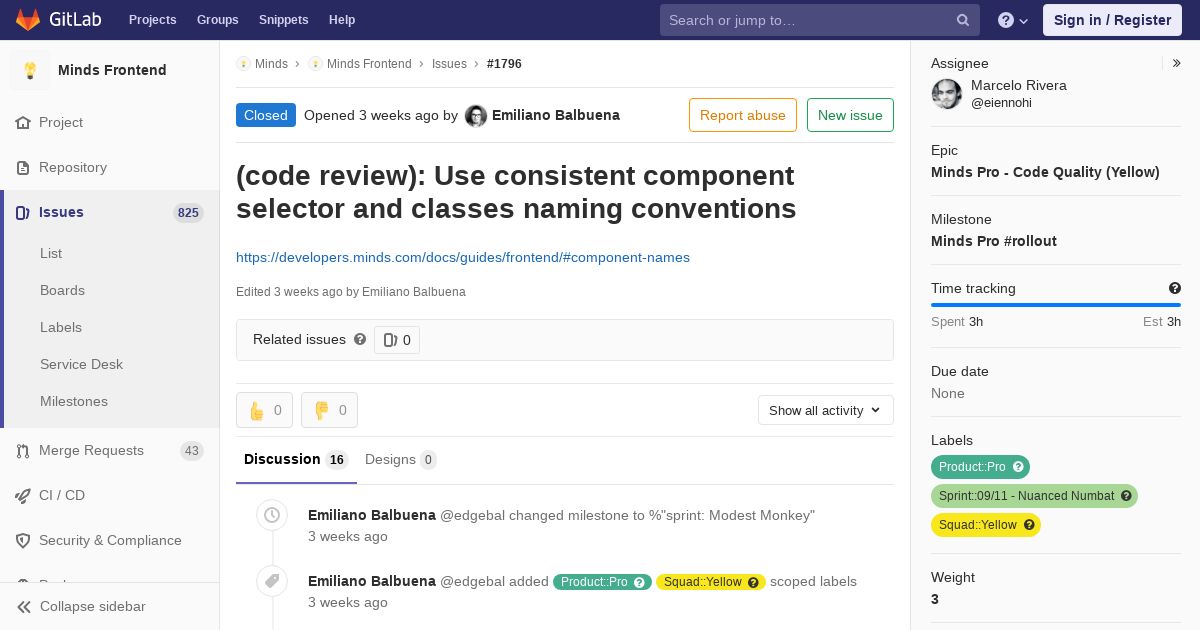The height and width of the screenshot is (630, 1200).
Task: Open the Issues sidebar section
Action: click(110, 212)
